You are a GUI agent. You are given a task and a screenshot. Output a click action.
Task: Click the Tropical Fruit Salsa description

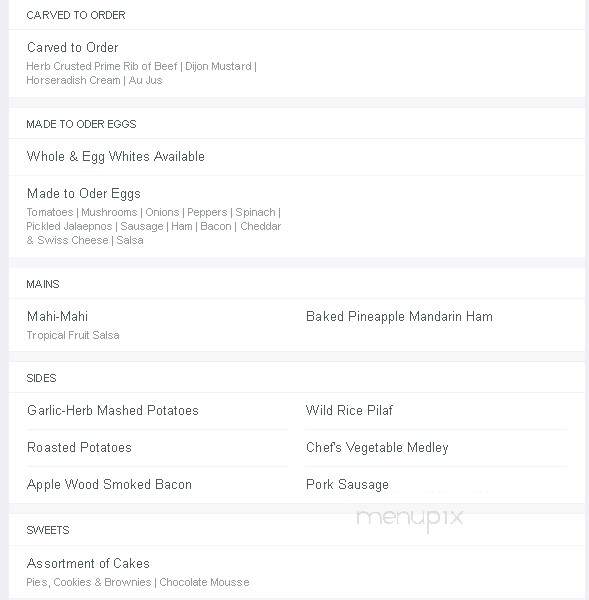[x=73, y=335]
